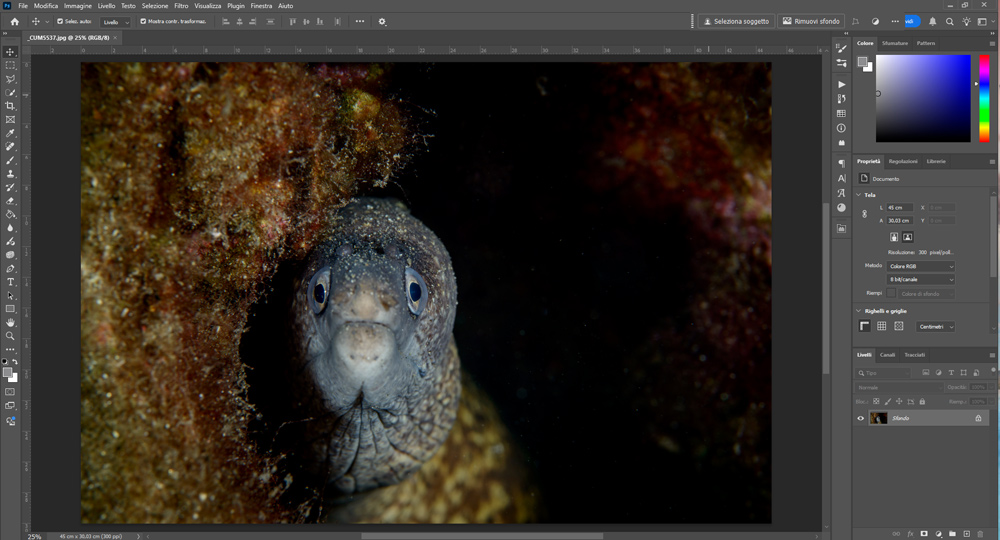Choose the Horizontal Type tool
The height and width of the screenshot is (540, 1000).
point(10,282)
